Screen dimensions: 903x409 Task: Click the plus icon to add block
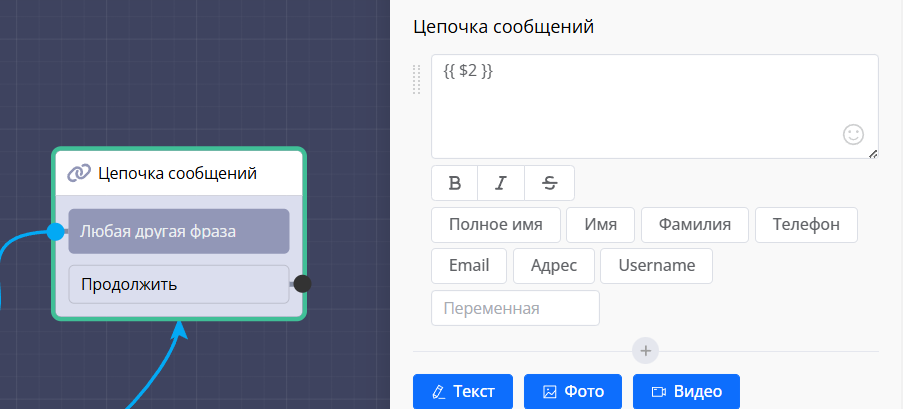point(646,351)
